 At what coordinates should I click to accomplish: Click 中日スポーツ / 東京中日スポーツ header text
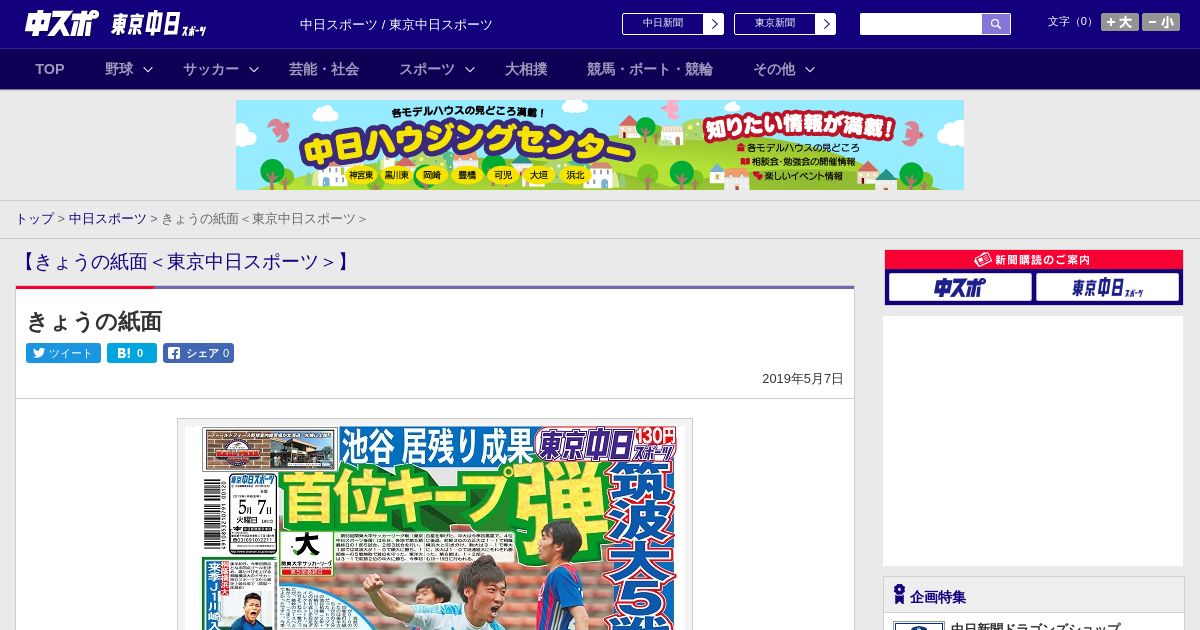(396, 24)
